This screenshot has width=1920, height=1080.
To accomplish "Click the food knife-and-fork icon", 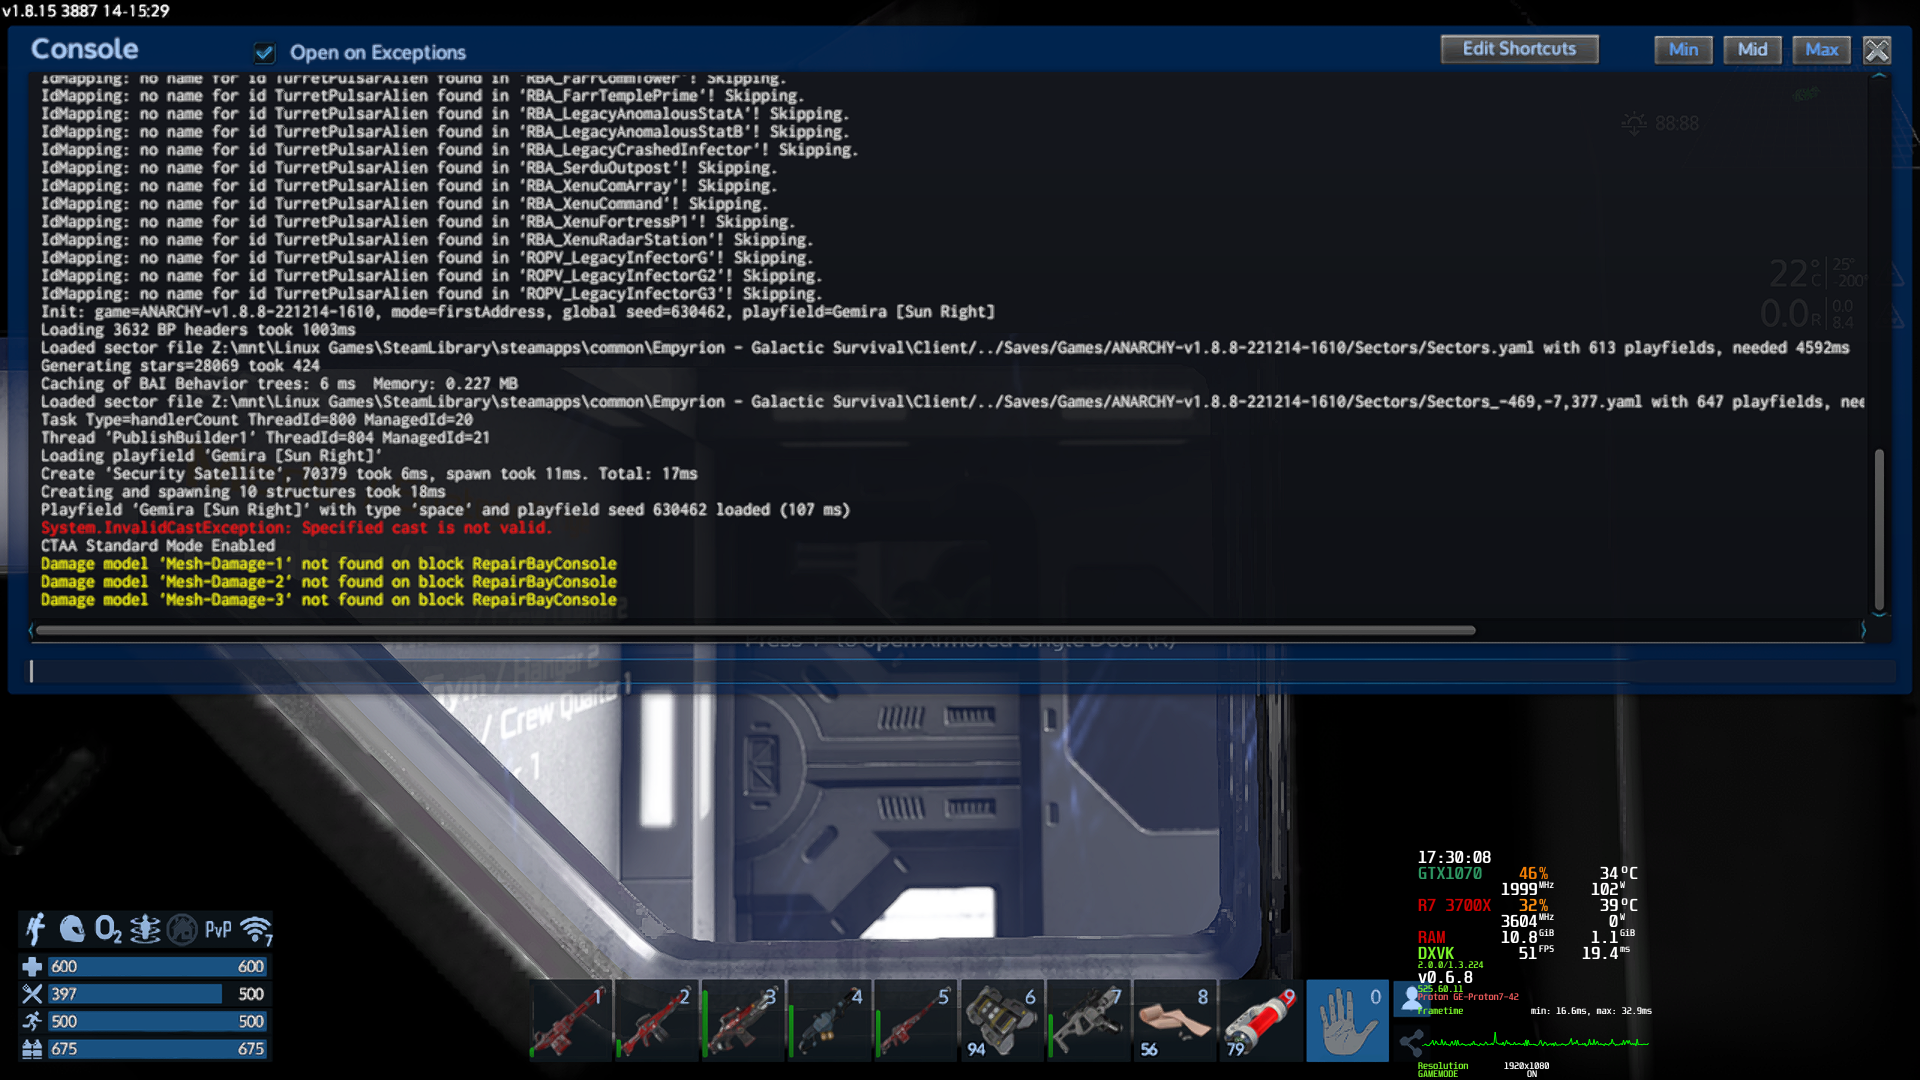I will (x=32, y=994).
